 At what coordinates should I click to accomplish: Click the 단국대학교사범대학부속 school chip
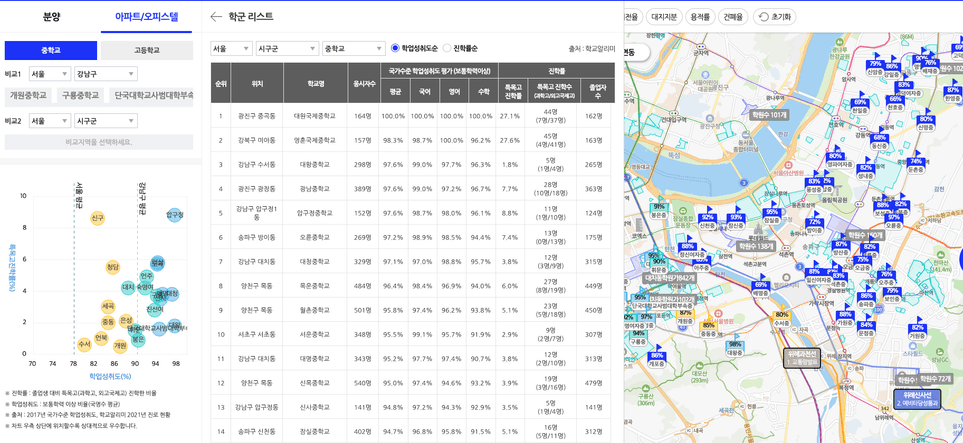[152, 96]
